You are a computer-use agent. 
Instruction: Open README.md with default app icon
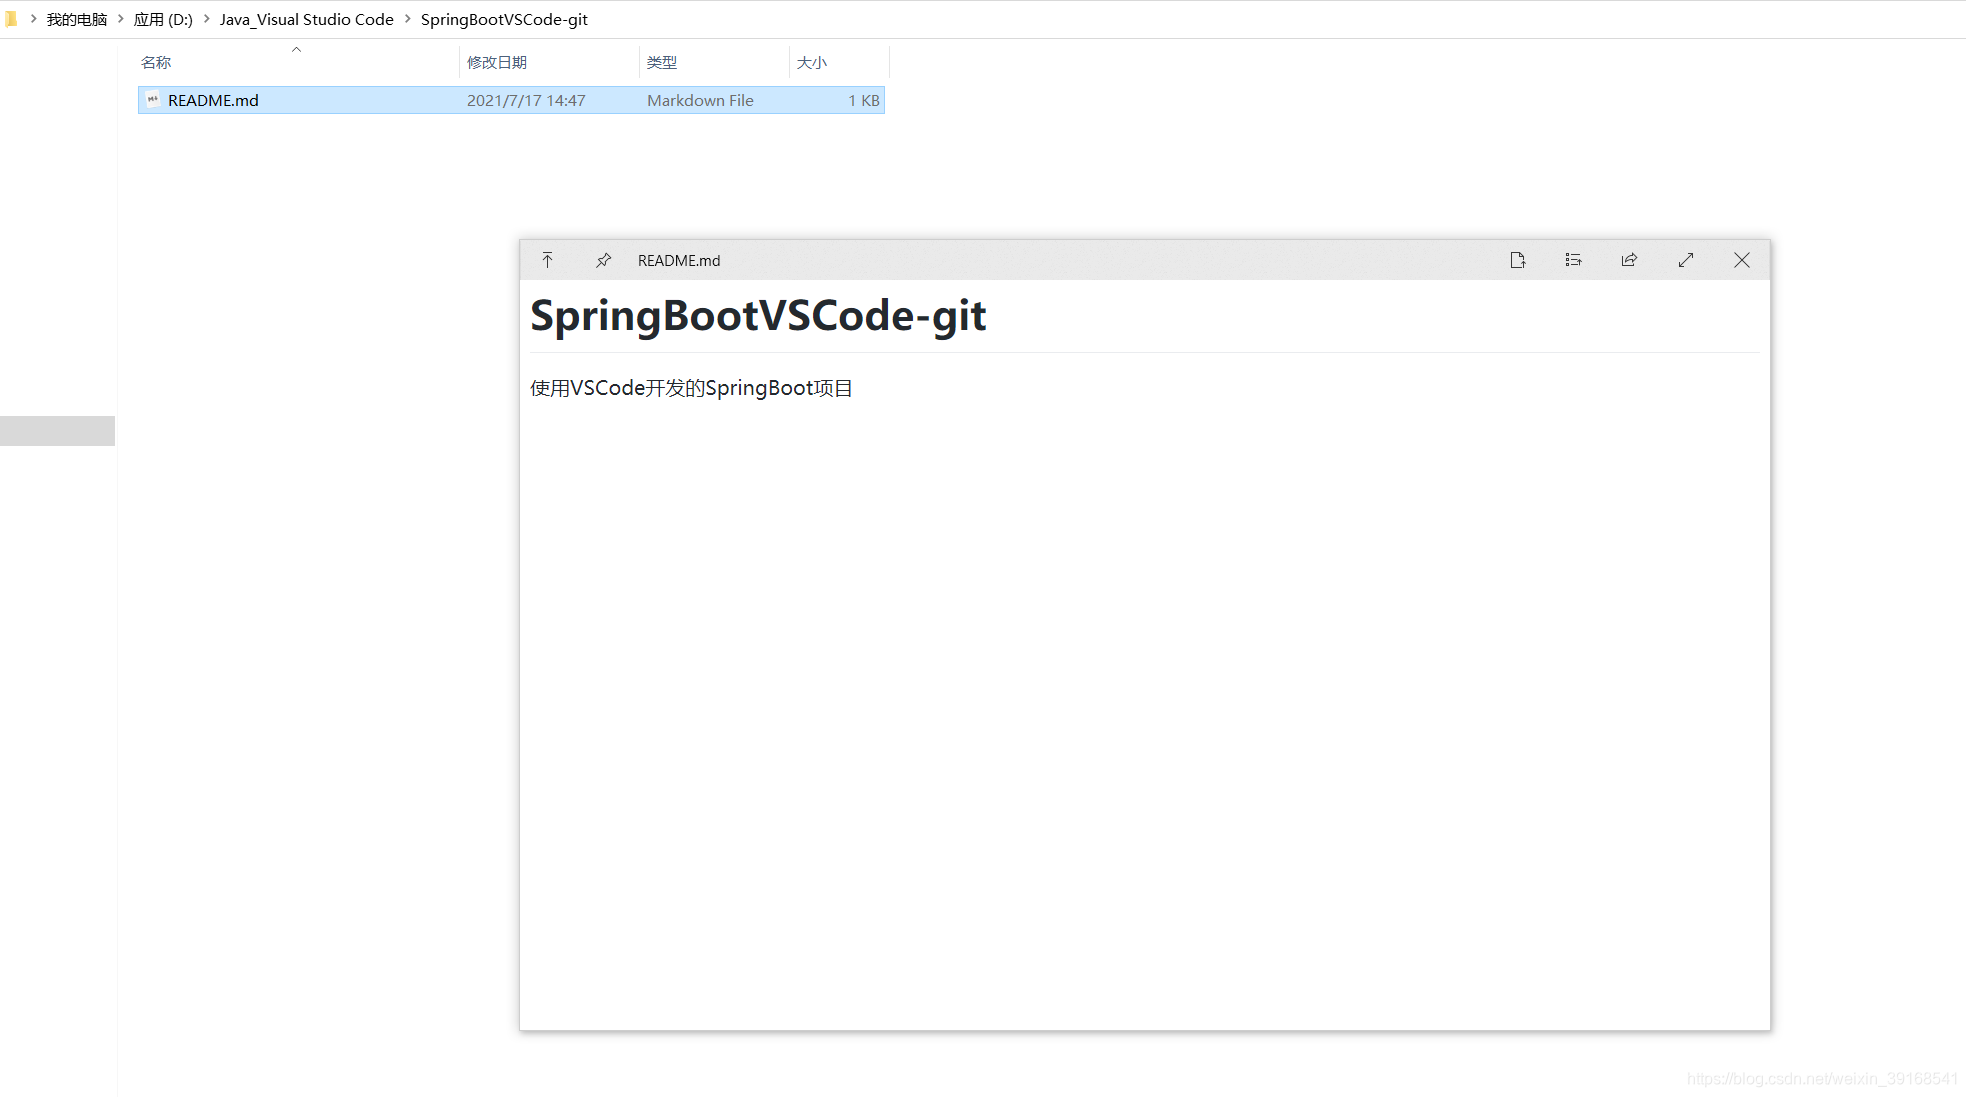pyautogui.click(x=1517, y=260)
